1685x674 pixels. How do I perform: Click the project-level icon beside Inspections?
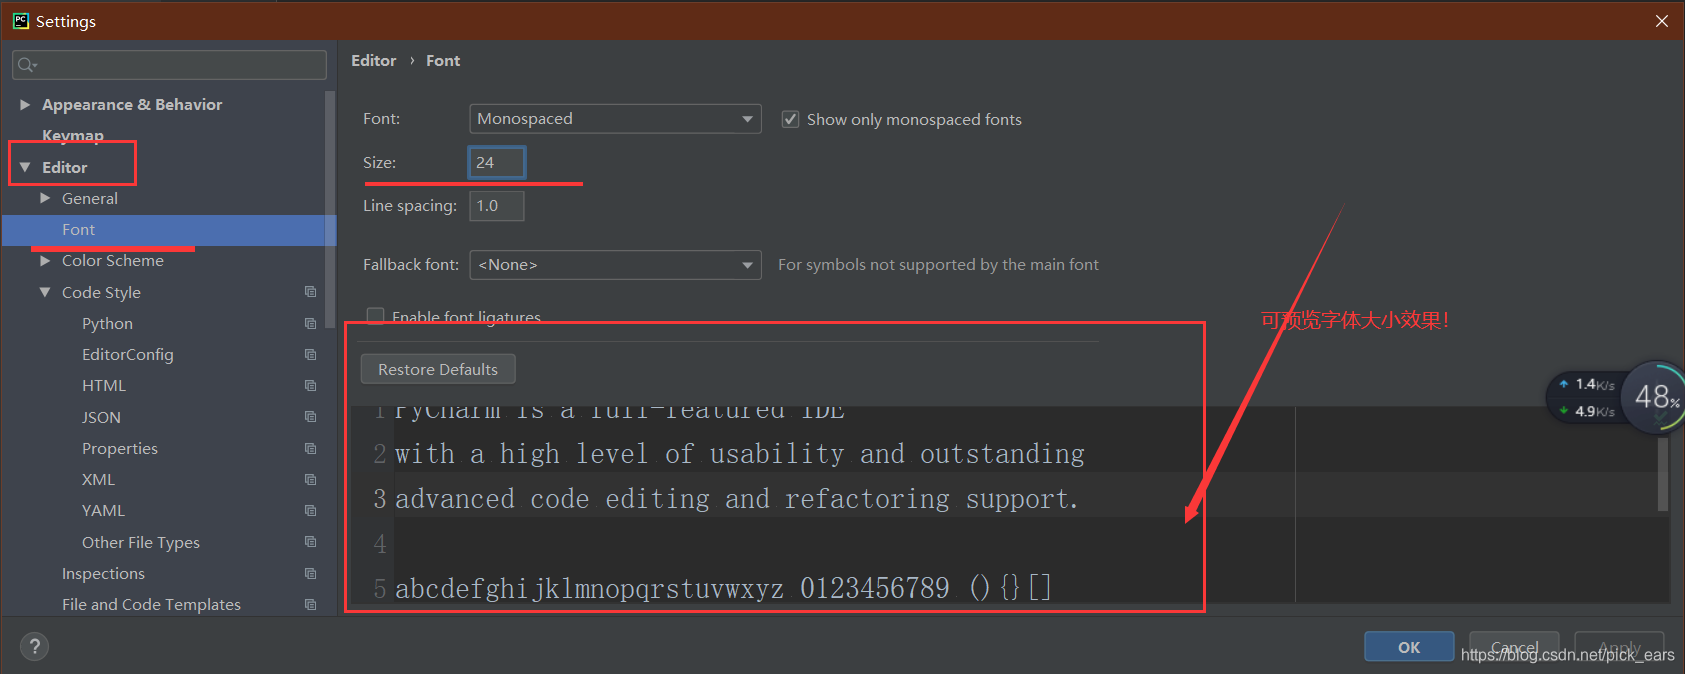[310, 573]
